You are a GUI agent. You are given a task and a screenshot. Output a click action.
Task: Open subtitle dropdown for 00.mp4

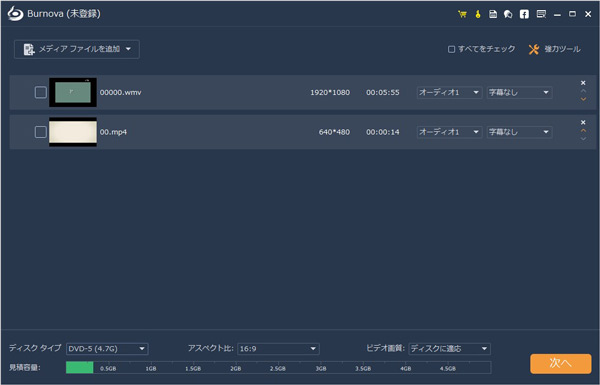pos(519,132)
